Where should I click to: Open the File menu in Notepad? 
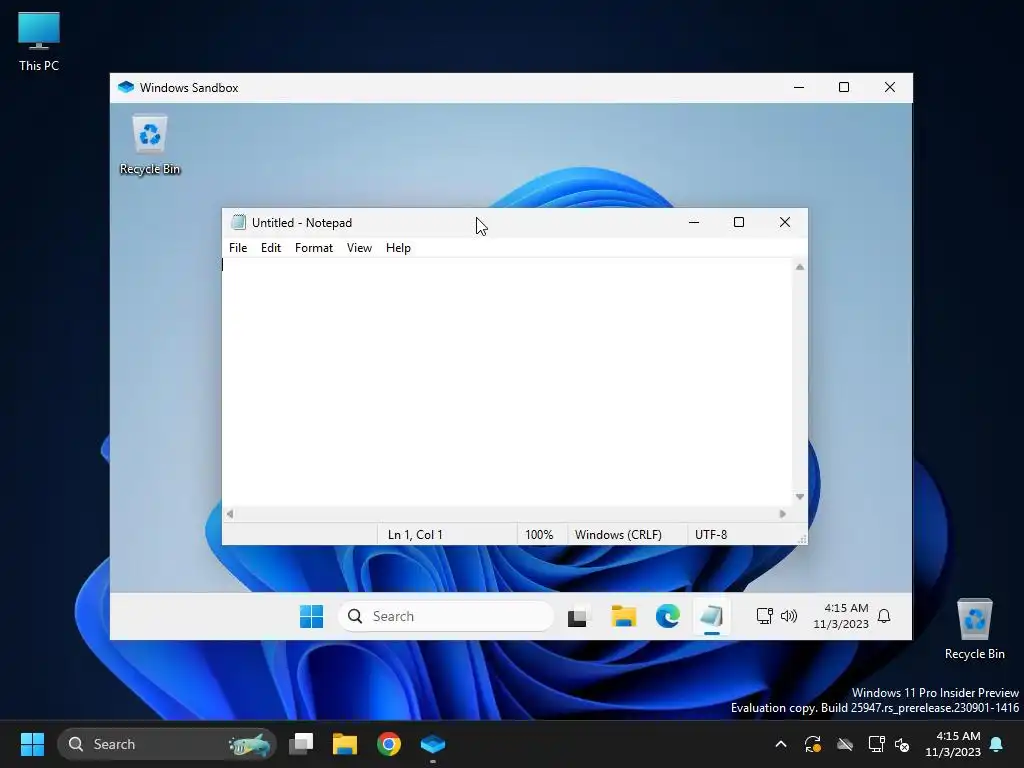[x=238, y=248]
